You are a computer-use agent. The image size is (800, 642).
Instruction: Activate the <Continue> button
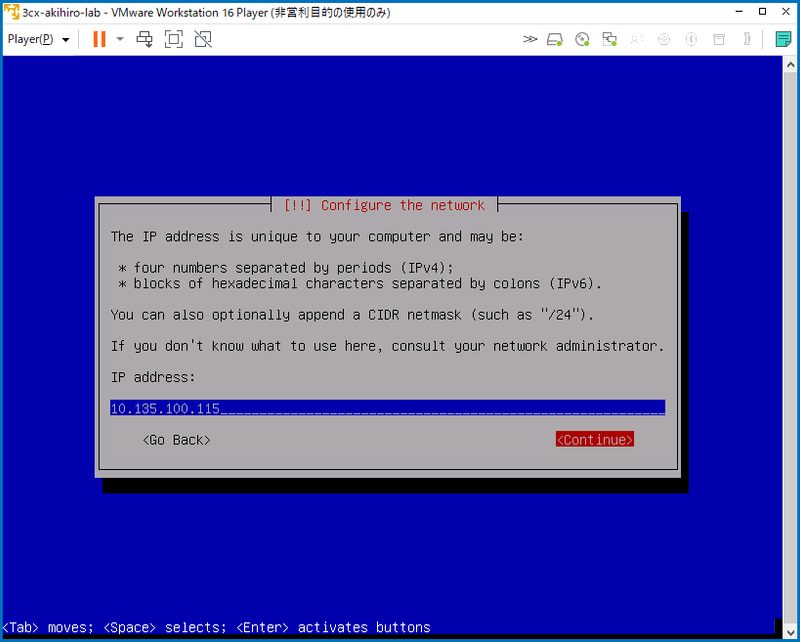595,439
